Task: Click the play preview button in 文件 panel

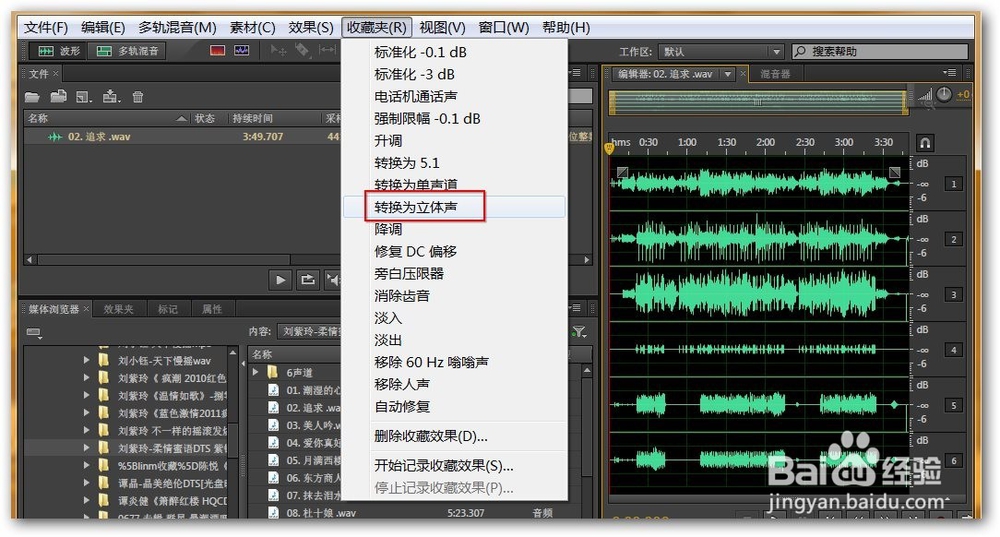Action: 281,279
